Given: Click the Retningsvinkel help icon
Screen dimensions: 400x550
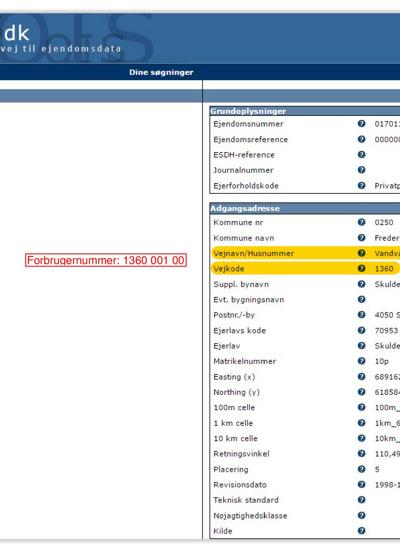Looking at the screenshot, I should (361, 454).
